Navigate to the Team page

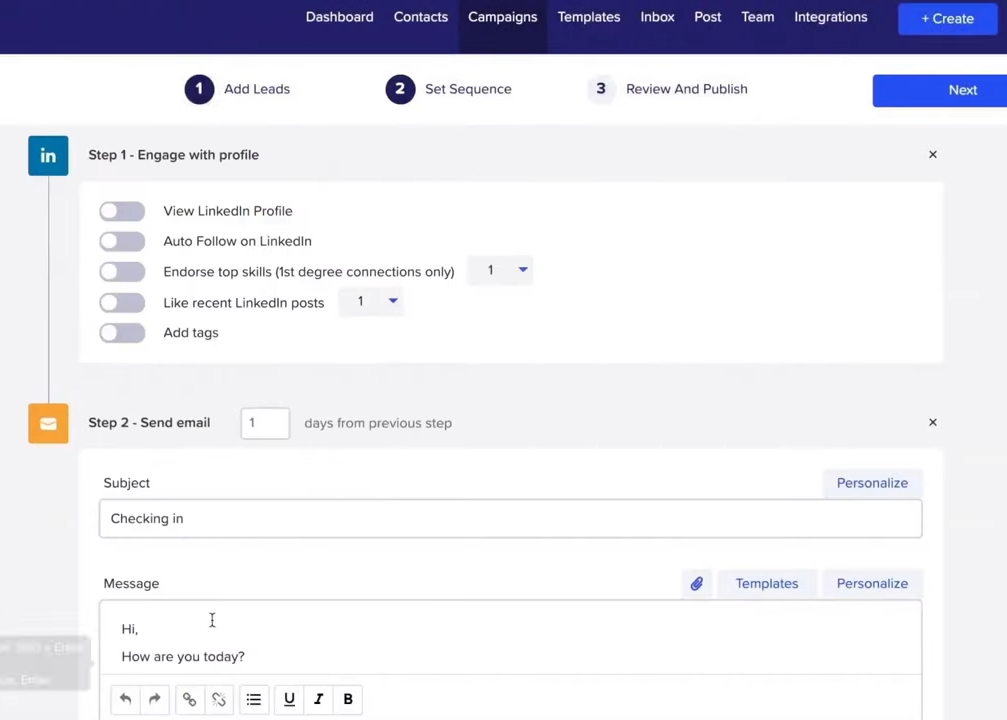coord(758,17)
